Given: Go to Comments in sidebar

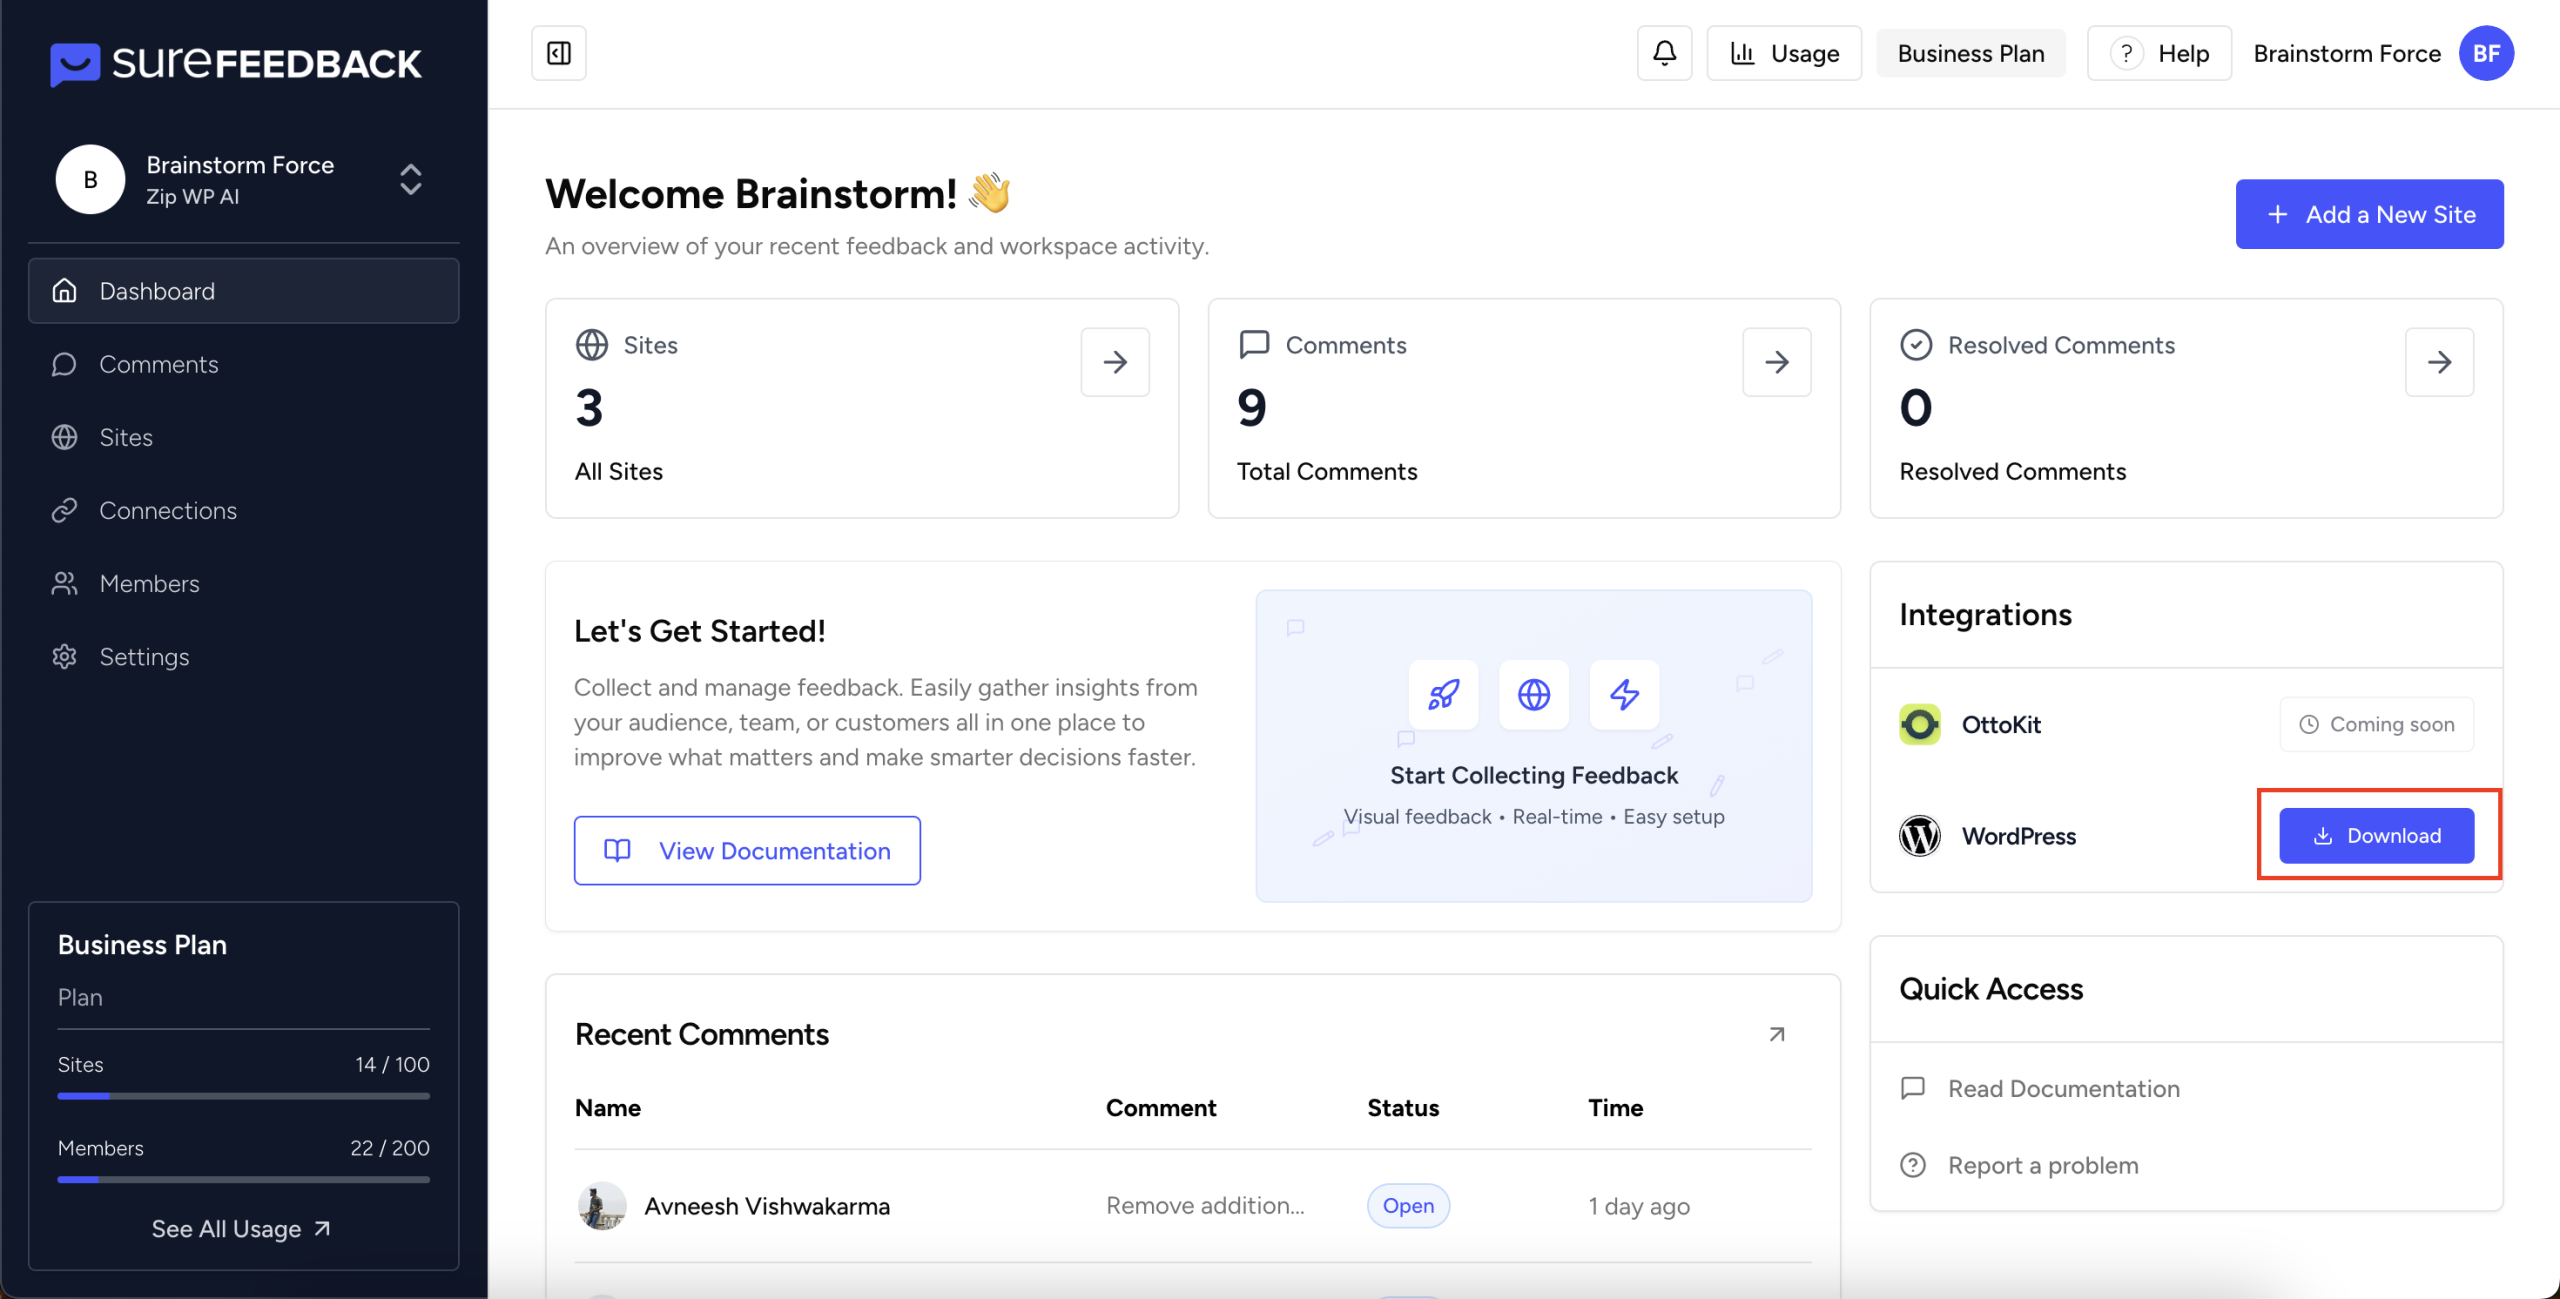Looking at the screenshot, I should coord(158,364).
